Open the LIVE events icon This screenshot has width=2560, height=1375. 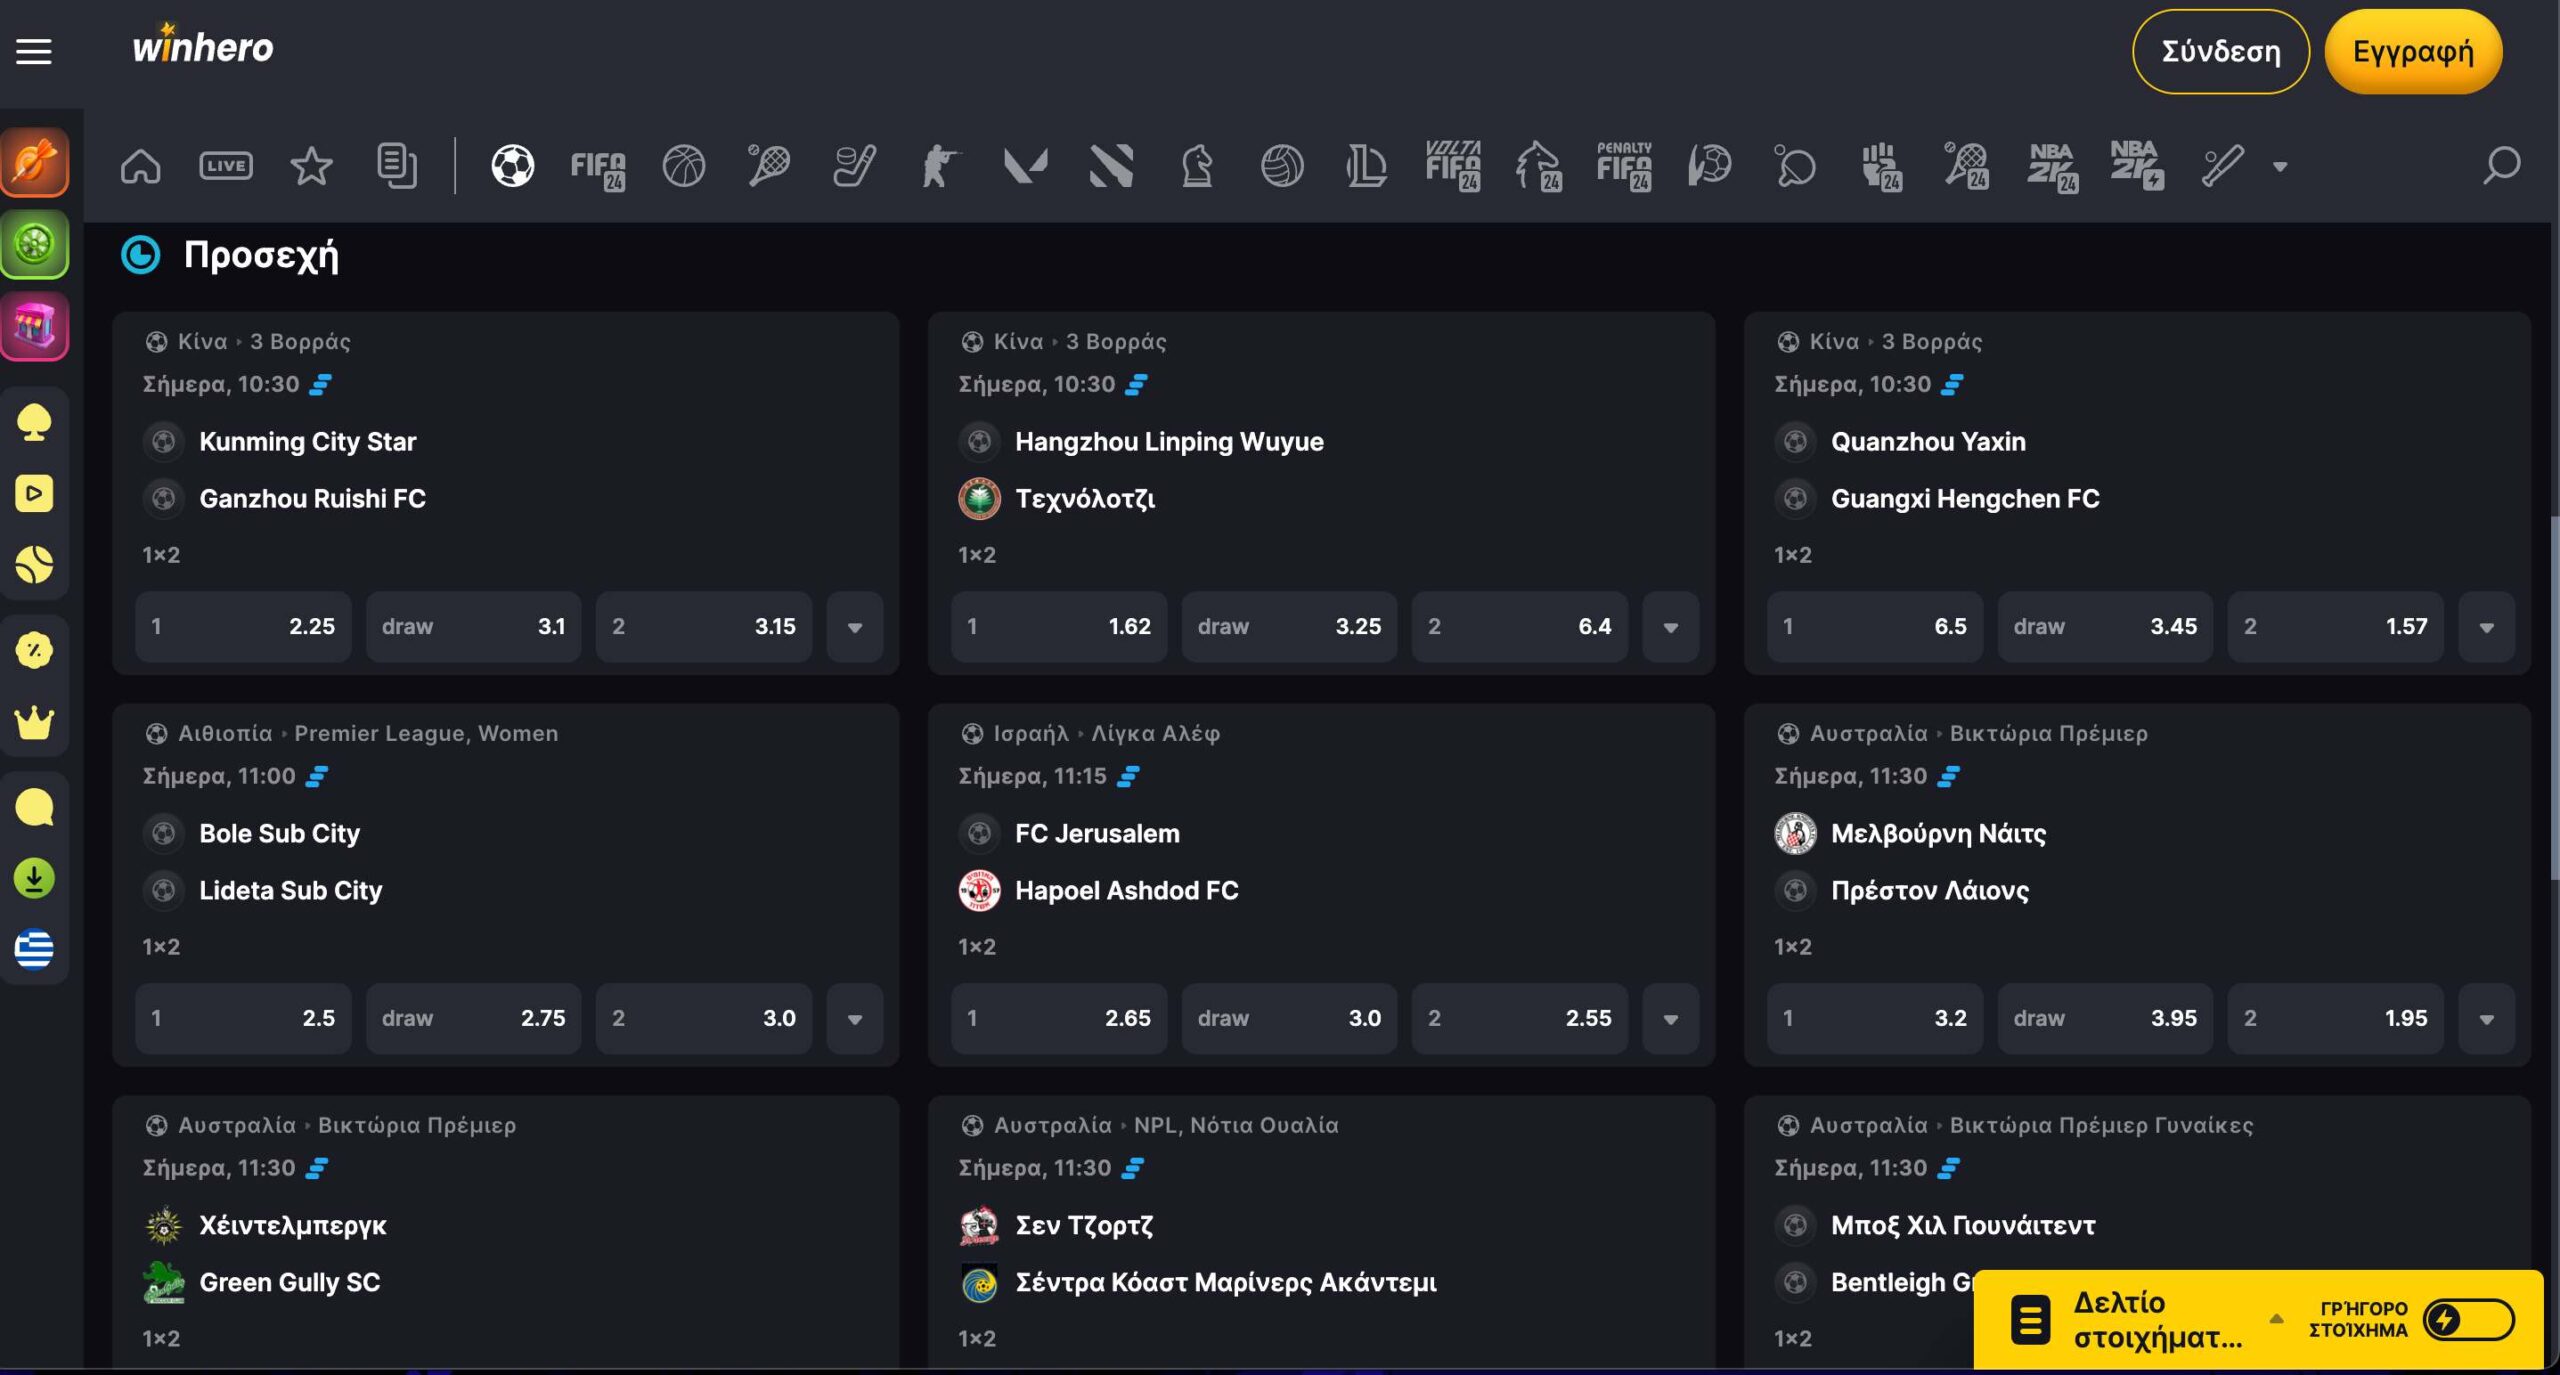click(x=226, y=166)
